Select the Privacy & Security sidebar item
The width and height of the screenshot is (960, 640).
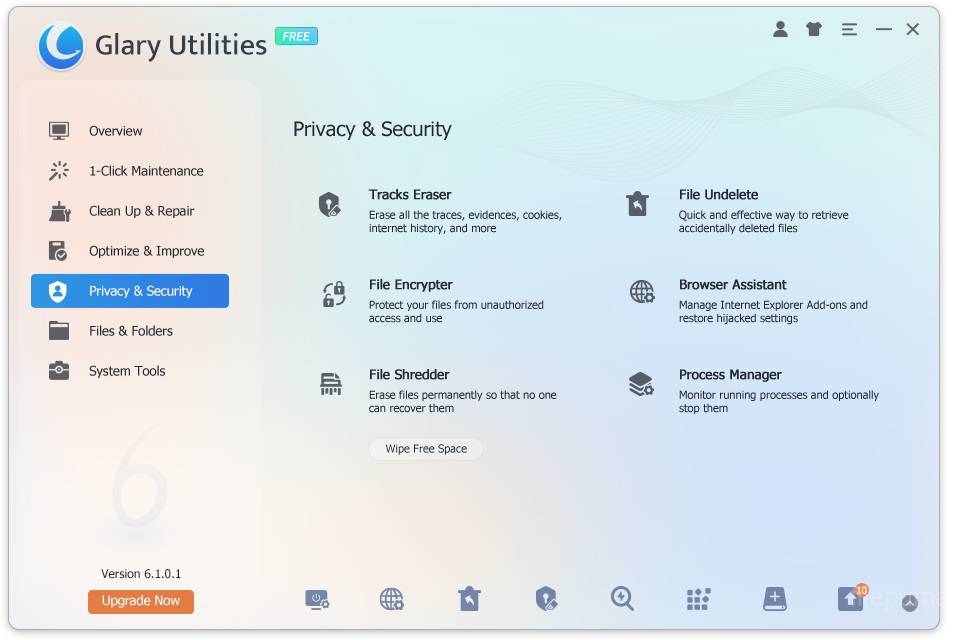pos(130,291)
